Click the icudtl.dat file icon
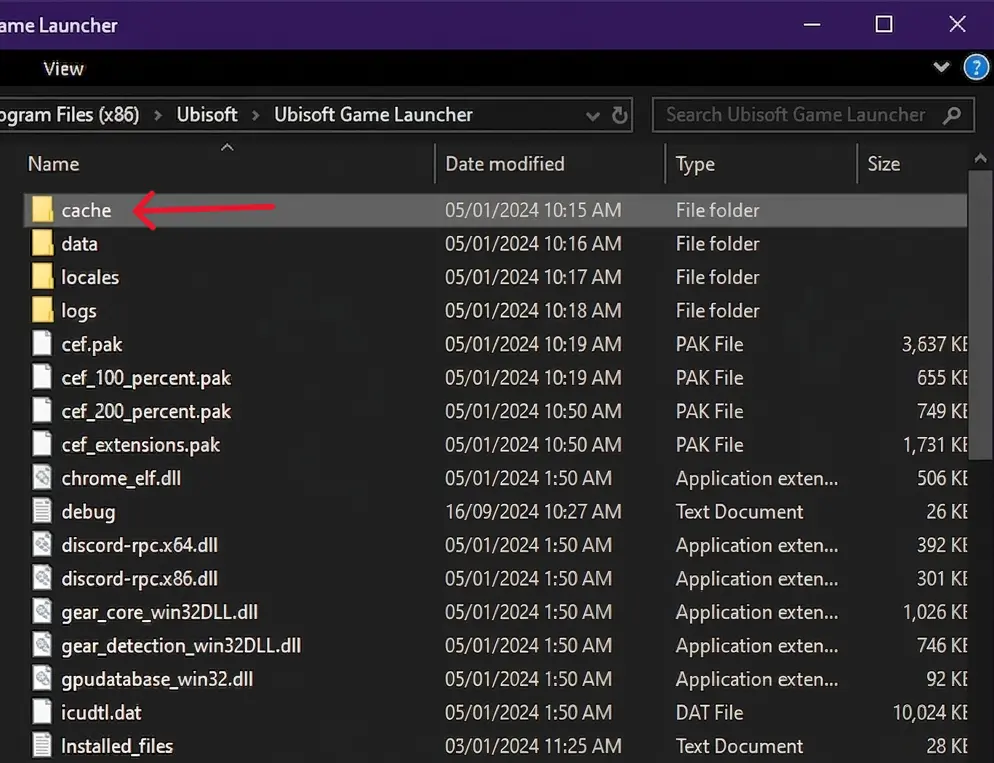This screenshot has height=763, width=994. pyautogui.click(x=42, y=712)
